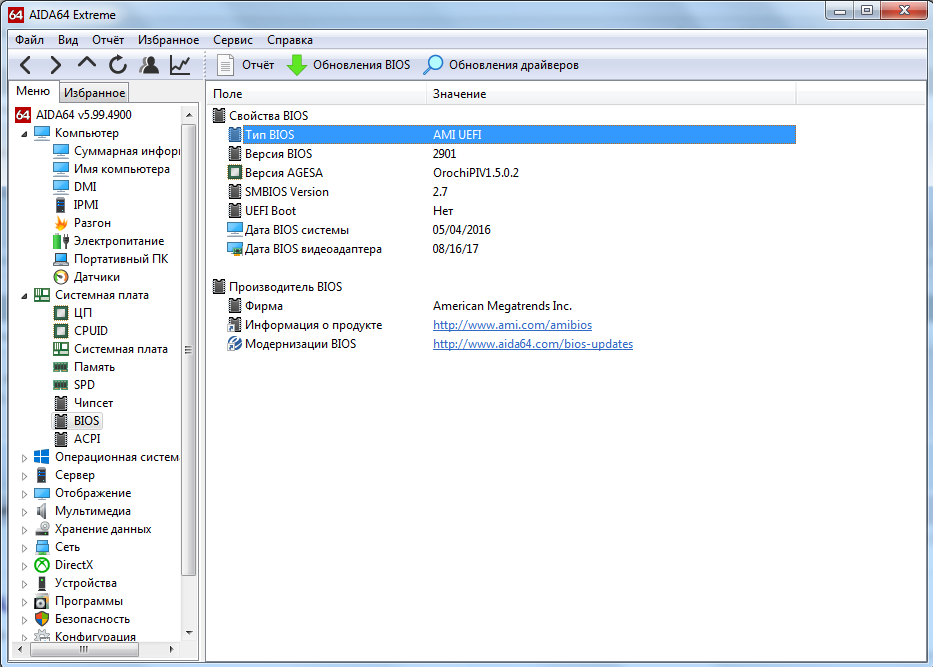Expand the Сеть tree node
The height and width of the screenshot is (667, 933).
click(24, 547)
